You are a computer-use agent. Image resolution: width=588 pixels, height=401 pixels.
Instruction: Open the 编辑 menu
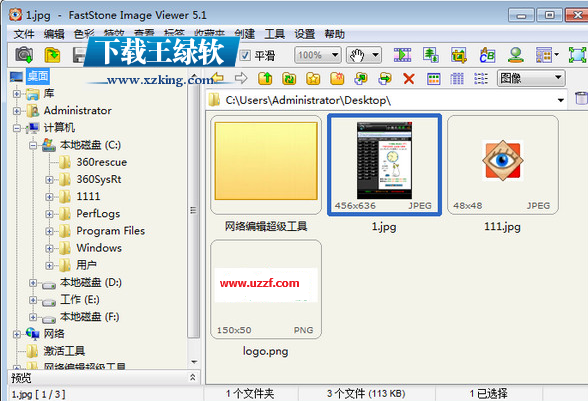point(54,34)
